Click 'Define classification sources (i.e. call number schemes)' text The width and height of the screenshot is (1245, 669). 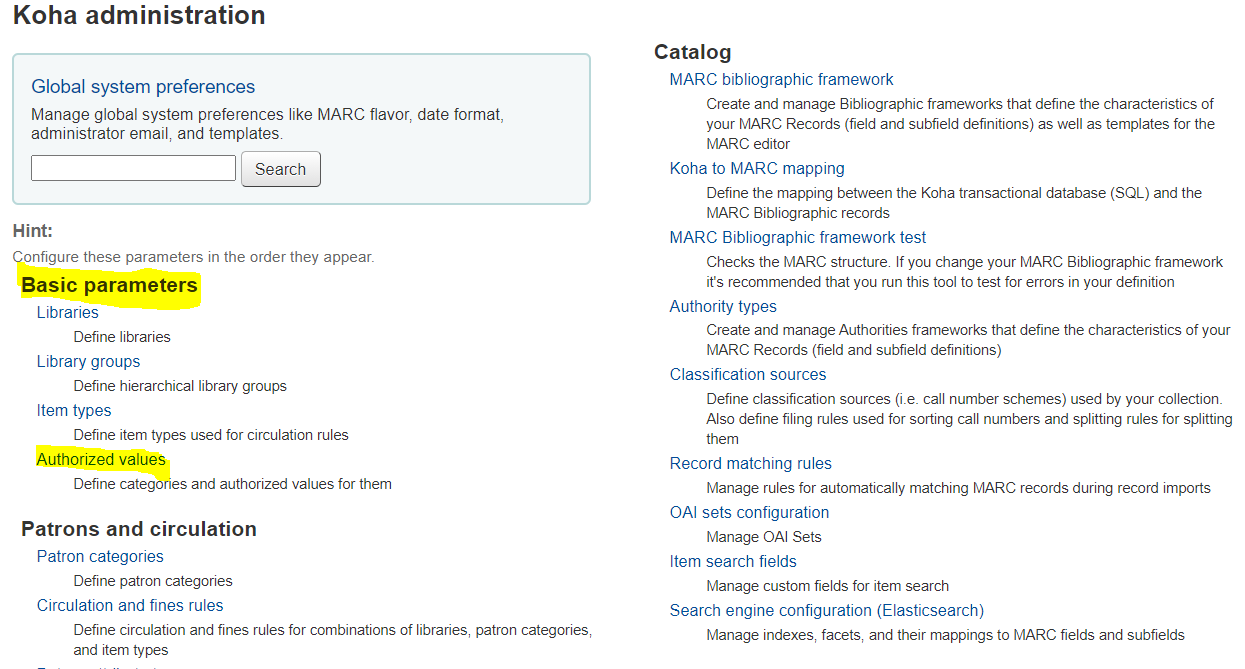[x=970, y=419]
